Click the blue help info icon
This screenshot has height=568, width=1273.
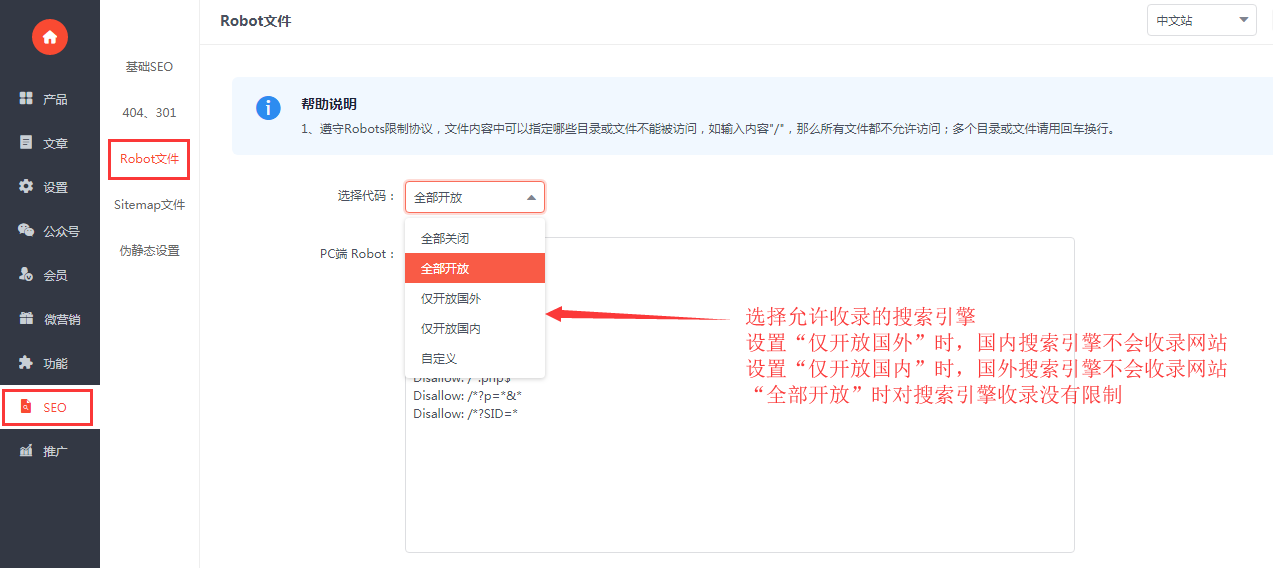pyautogui.click(x=268, y=108)
